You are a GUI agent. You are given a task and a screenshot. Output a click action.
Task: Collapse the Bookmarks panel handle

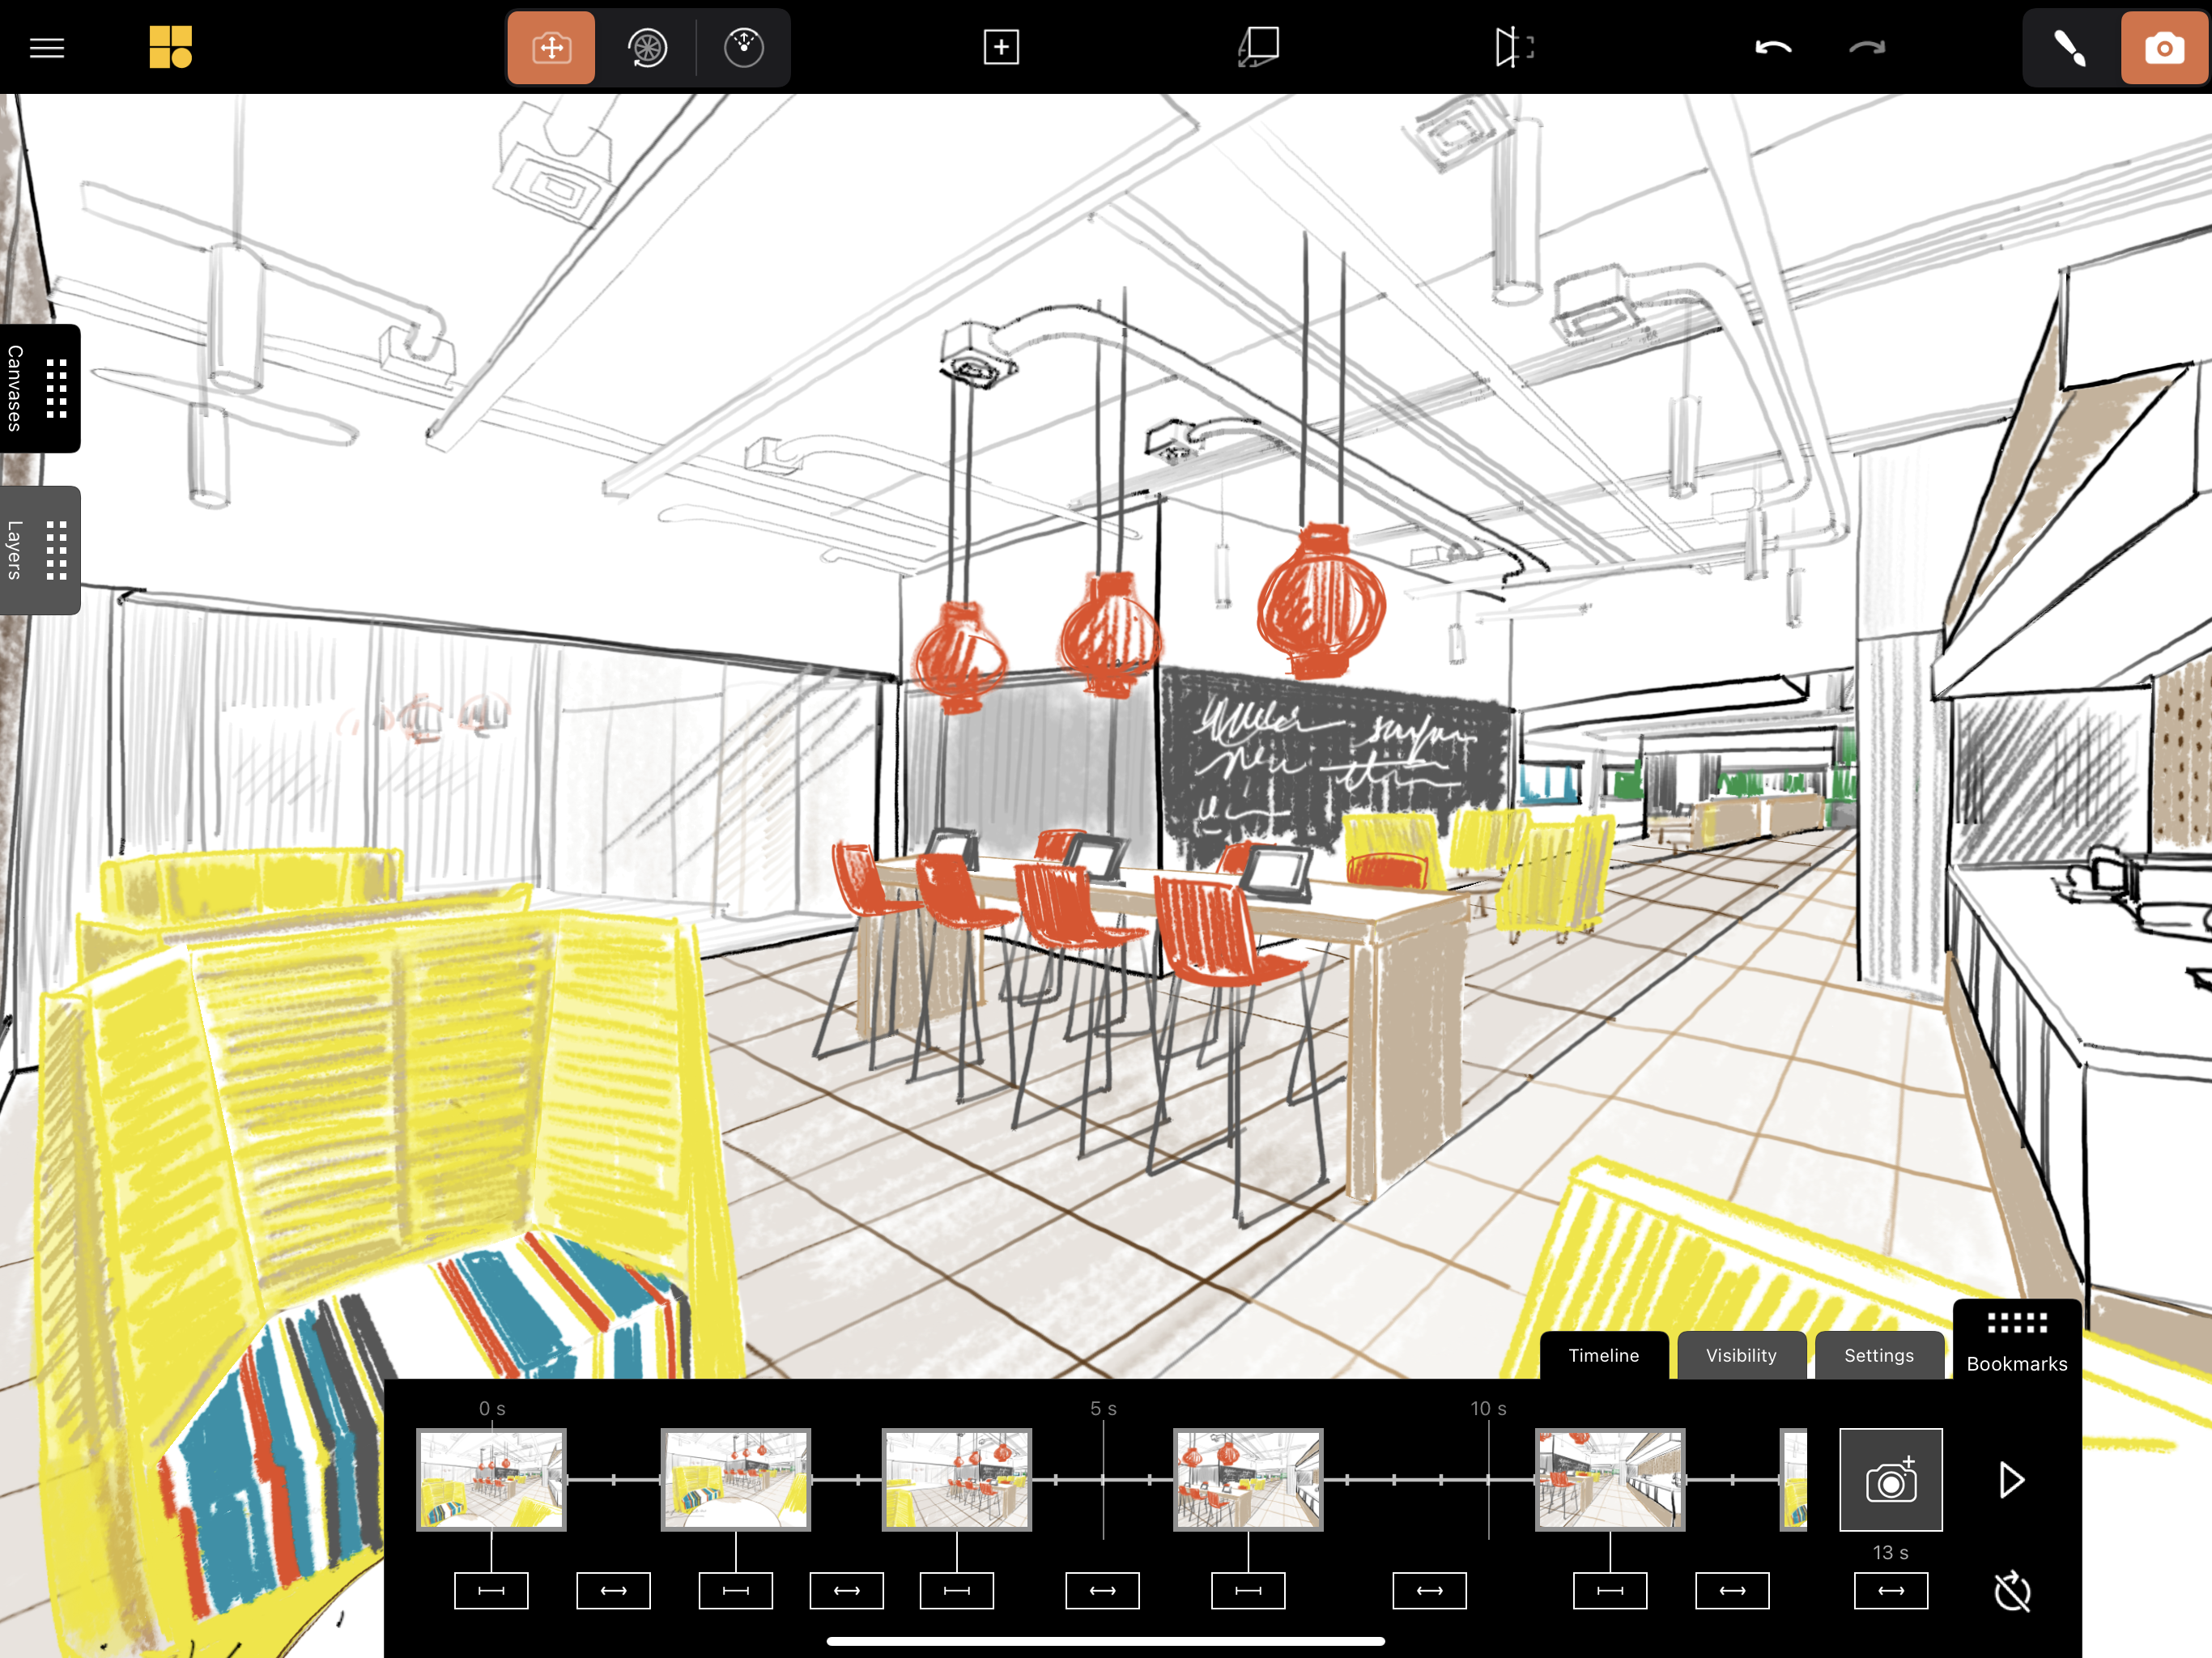(x=2016, y=1340)
